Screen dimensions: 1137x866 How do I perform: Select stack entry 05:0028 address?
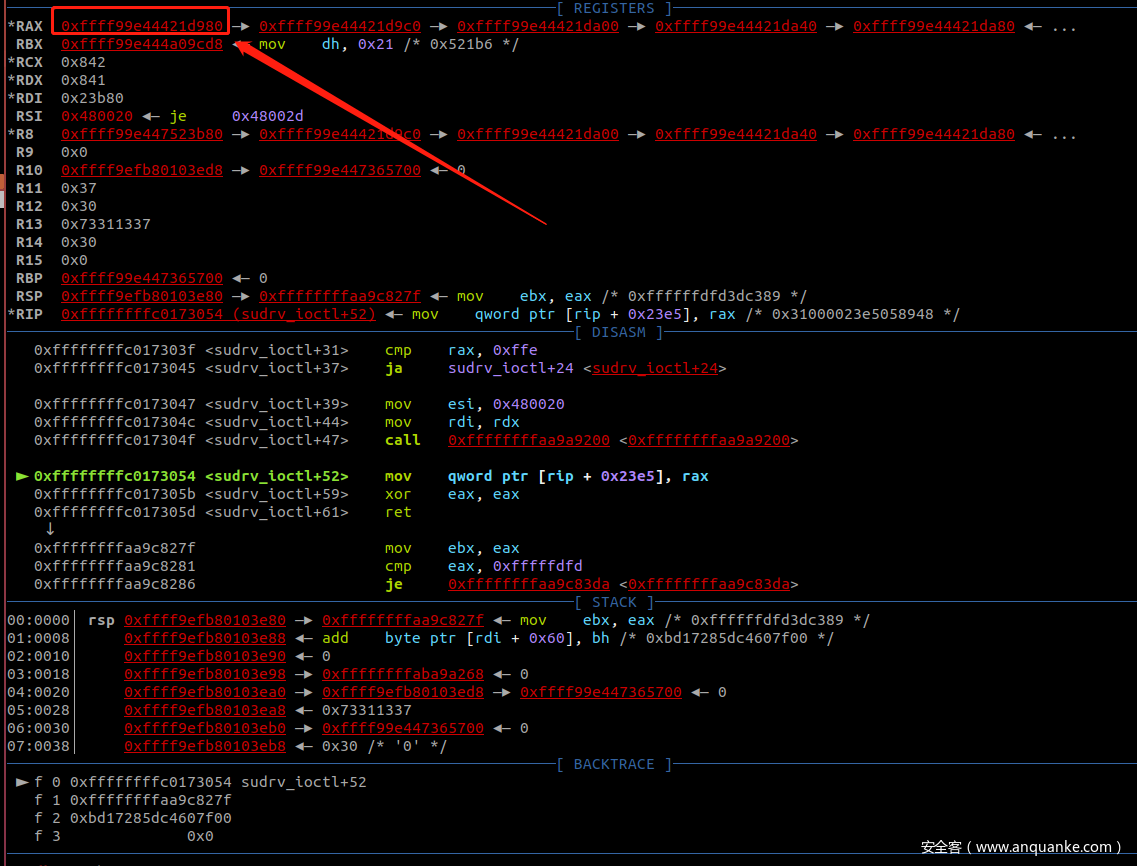click(x=204, y=710)
